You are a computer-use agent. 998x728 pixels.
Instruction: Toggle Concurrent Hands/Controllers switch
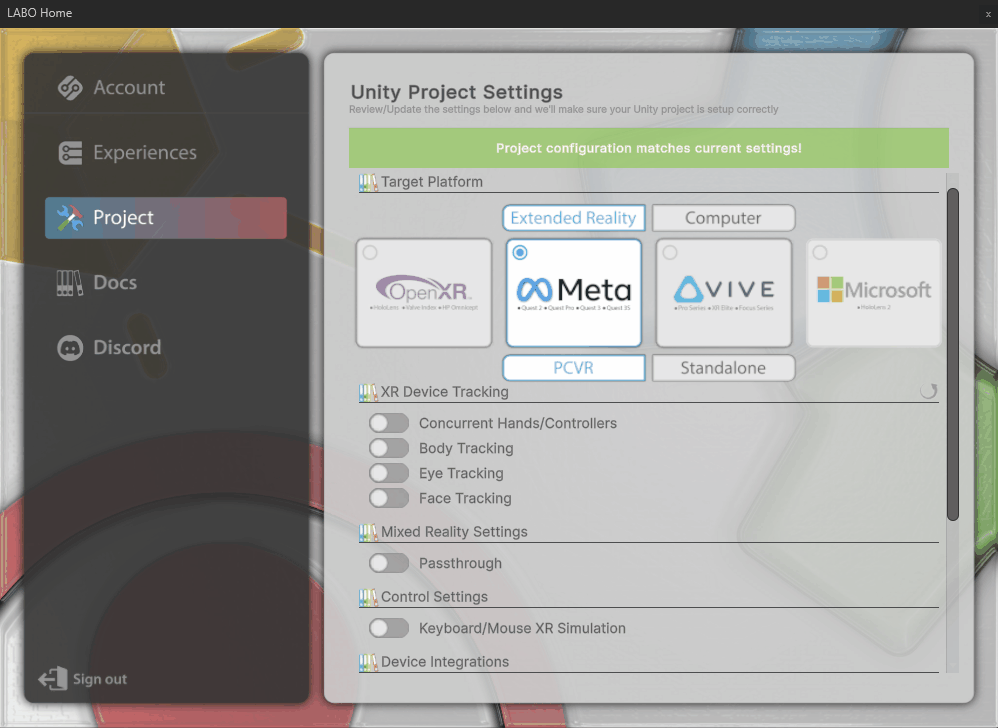coord(389,423)
